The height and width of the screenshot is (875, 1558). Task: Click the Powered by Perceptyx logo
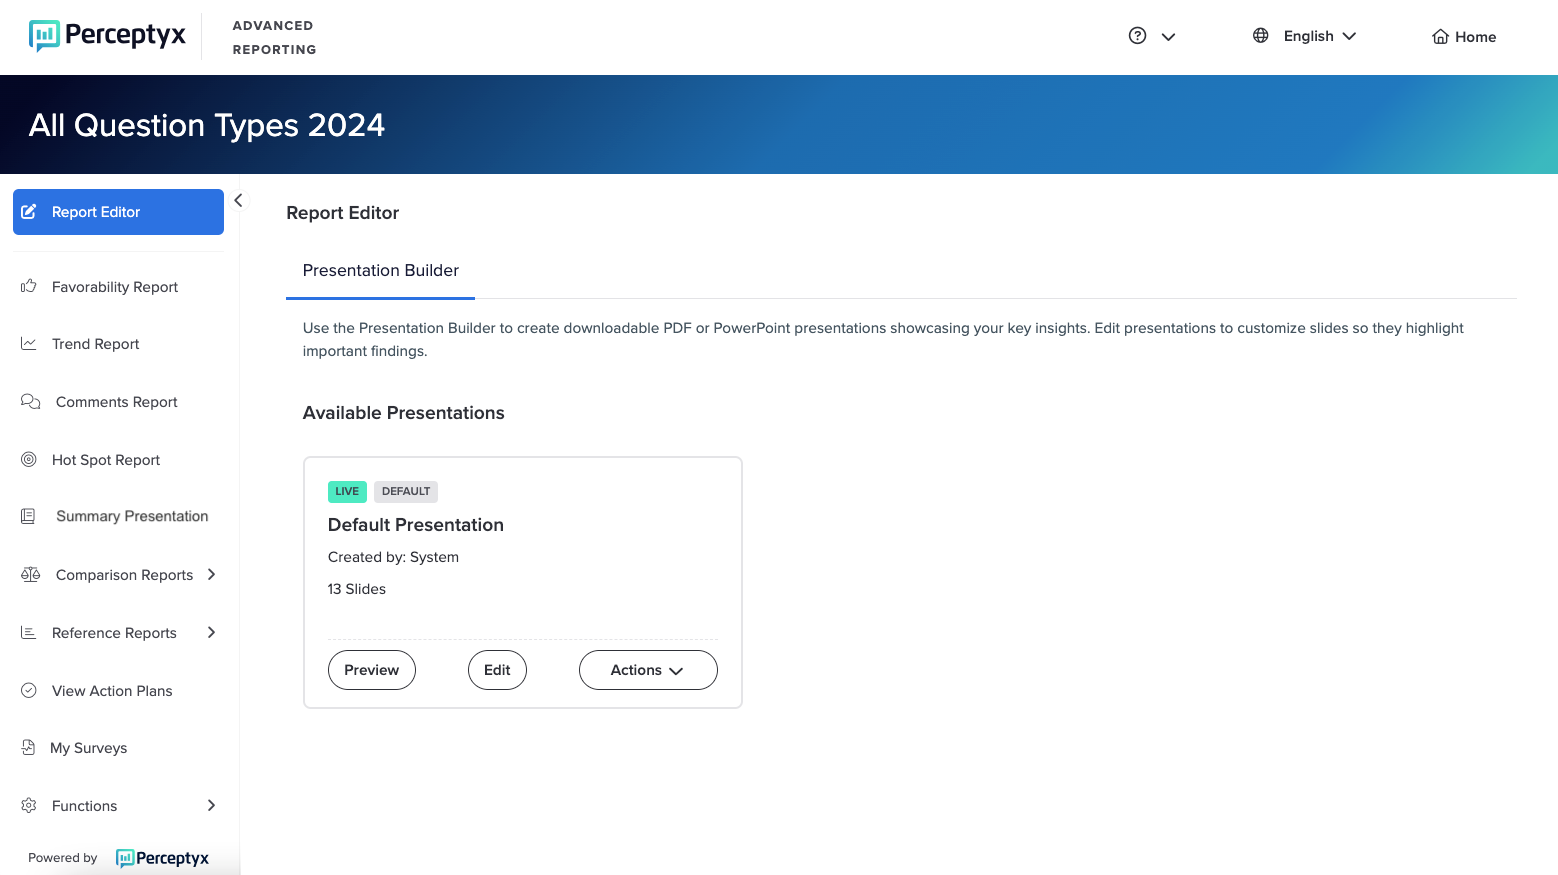pos(162,858)
